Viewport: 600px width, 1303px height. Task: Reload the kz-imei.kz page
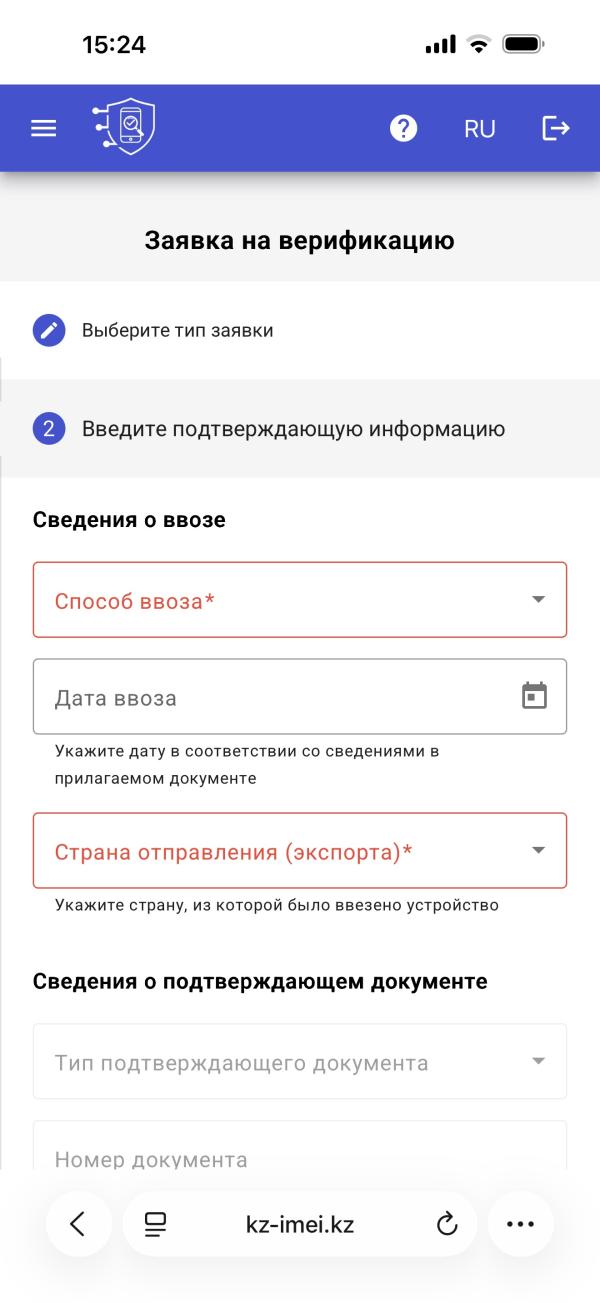[446, 1222]
